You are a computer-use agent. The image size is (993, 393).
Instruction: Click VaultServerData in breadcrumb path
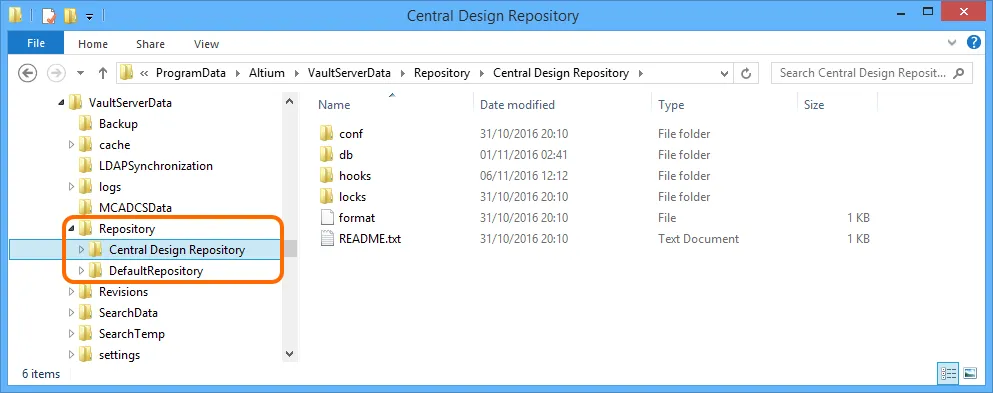coord(349,73)
